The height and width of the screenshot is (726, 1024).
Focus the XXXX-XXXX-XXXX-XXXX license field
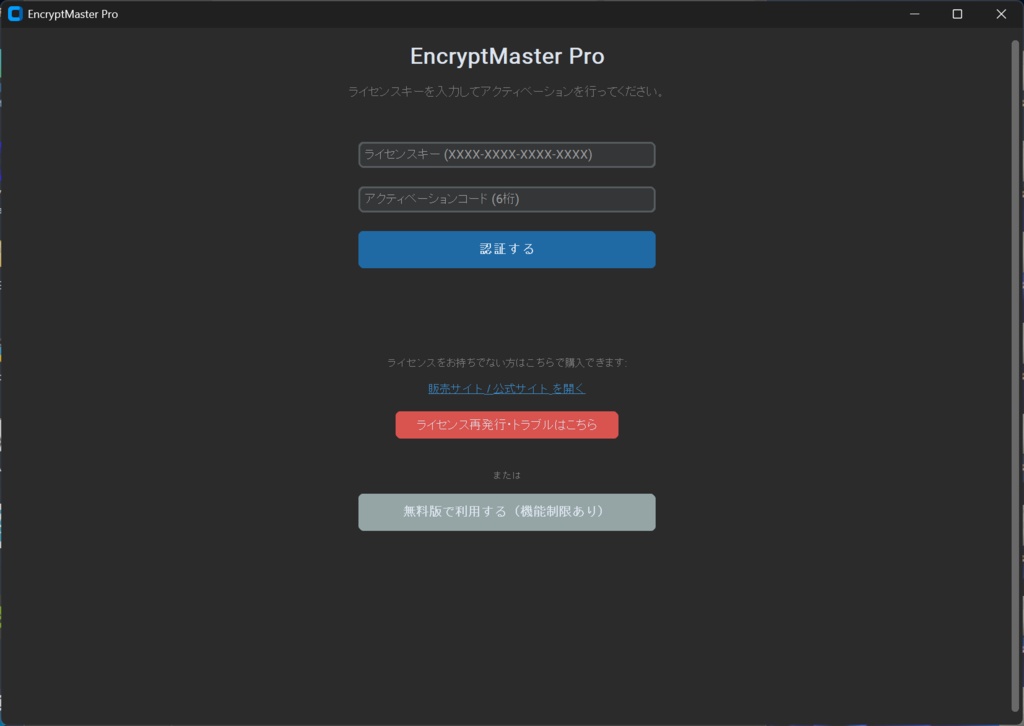click(506, 155)
